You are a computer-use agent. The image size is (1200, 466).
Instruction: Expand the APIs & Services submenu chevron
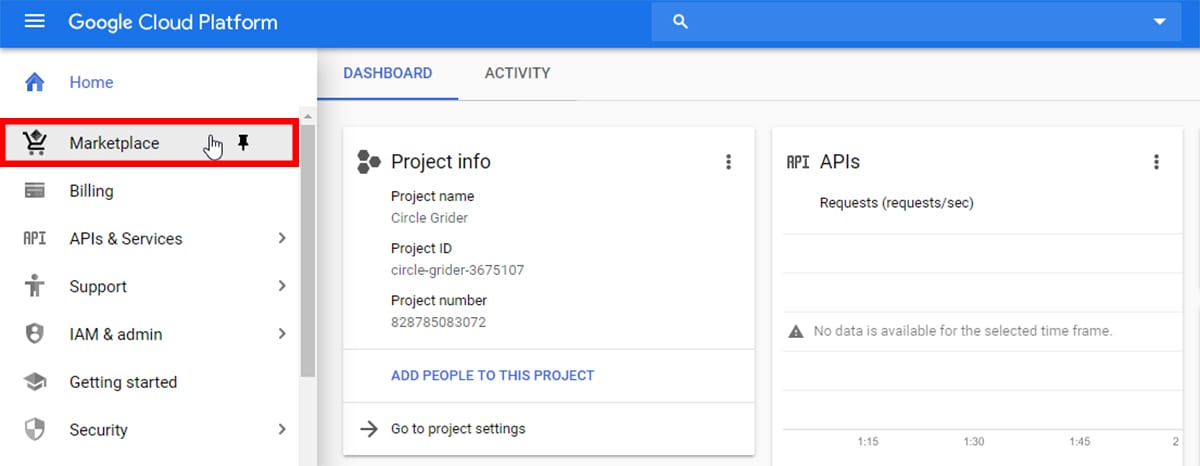pyautogui.click(x=282, y=238)
